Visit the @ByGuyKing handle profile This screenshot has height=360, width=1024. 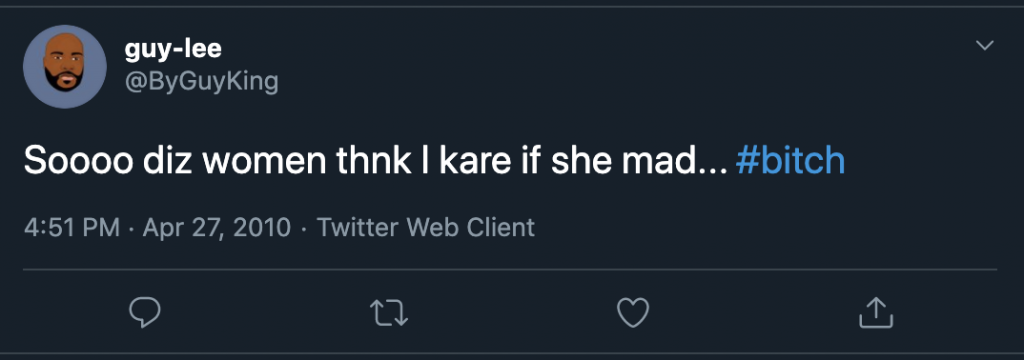click(x=201, y=82)
